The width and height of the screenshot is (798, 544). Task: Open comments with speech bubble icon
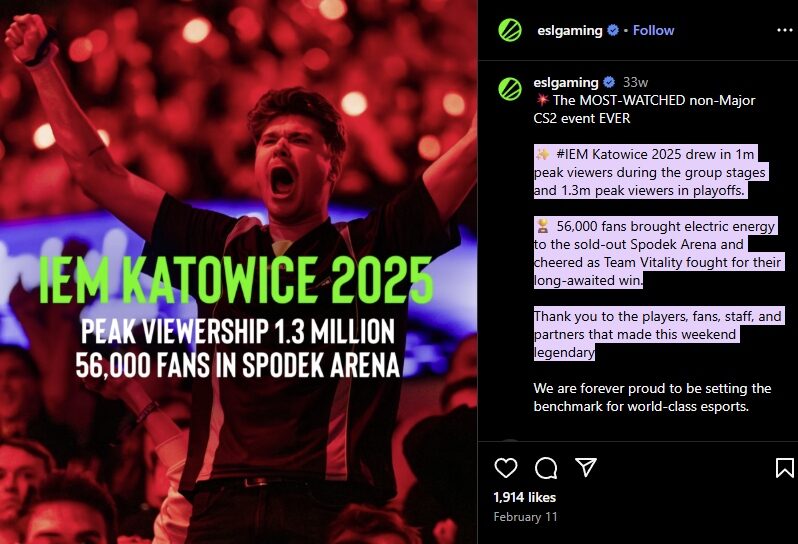tap(546, 468)
